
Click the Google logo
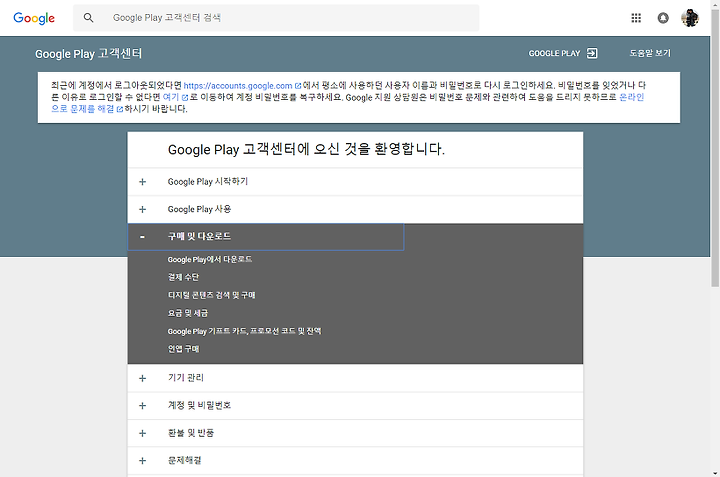pos(34,18)
